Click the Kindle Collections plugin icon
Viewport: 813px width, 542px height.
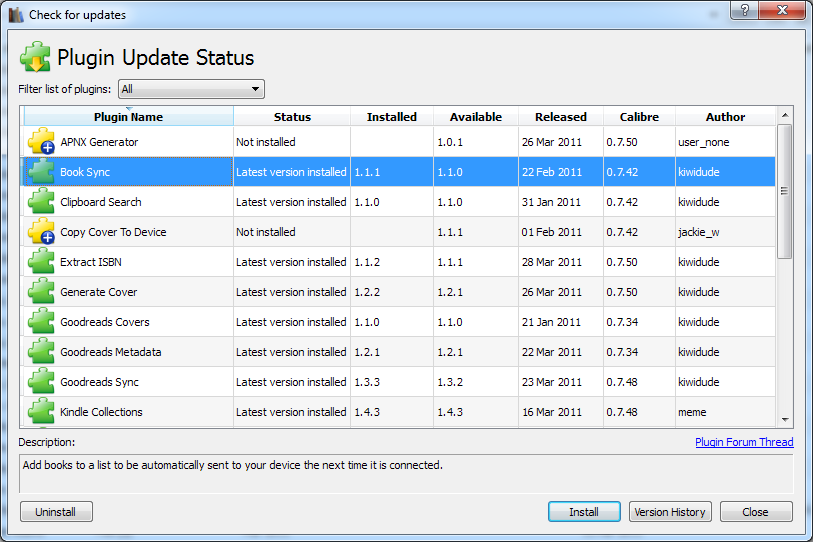[41, 412]
